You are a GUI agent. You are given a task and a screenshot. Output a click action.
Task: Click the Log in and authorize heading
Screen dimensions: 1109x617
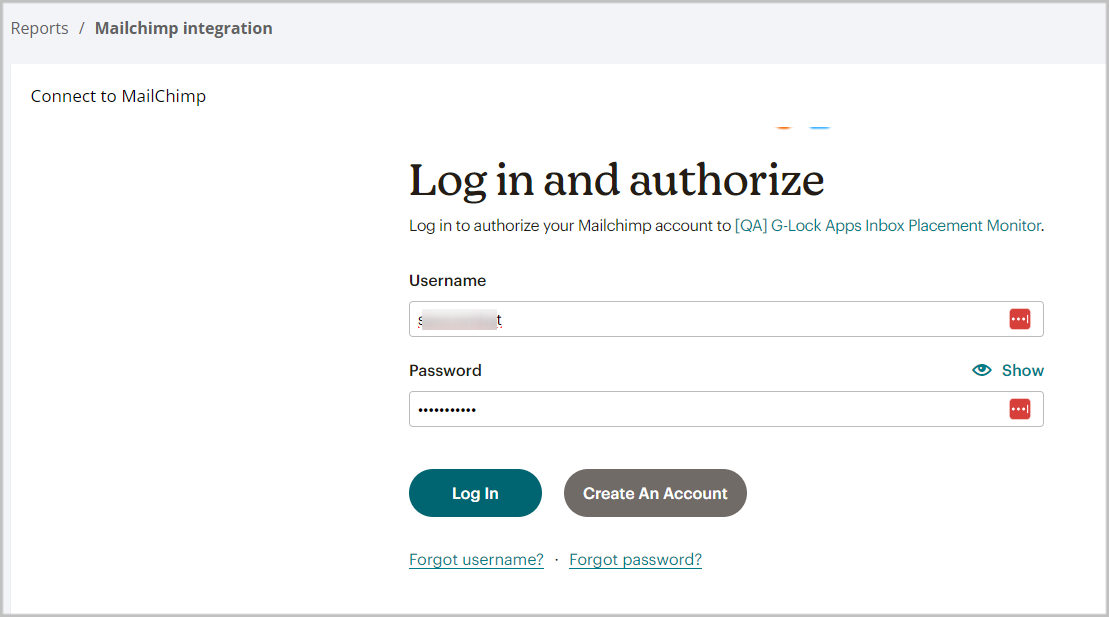tap(616, 180)
